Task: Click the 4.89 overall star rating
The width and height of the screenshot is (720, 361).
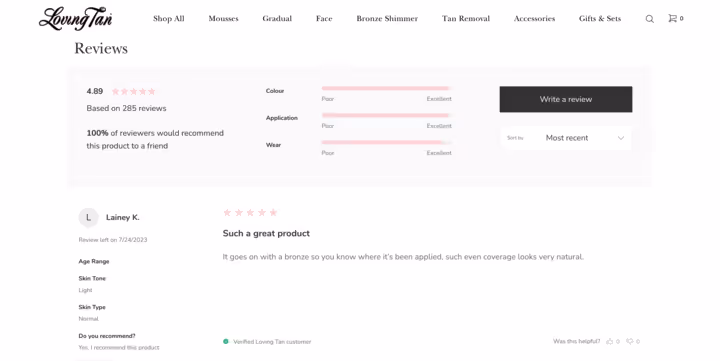Action: point(134,91)
